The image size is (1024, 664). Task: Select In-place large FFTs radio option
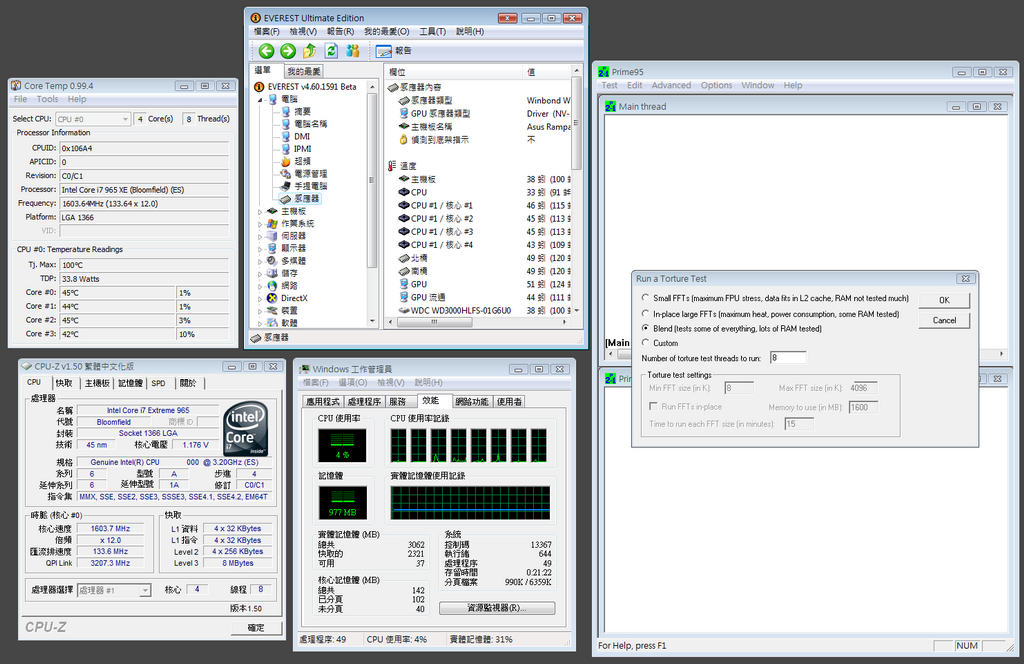[644, 313]
